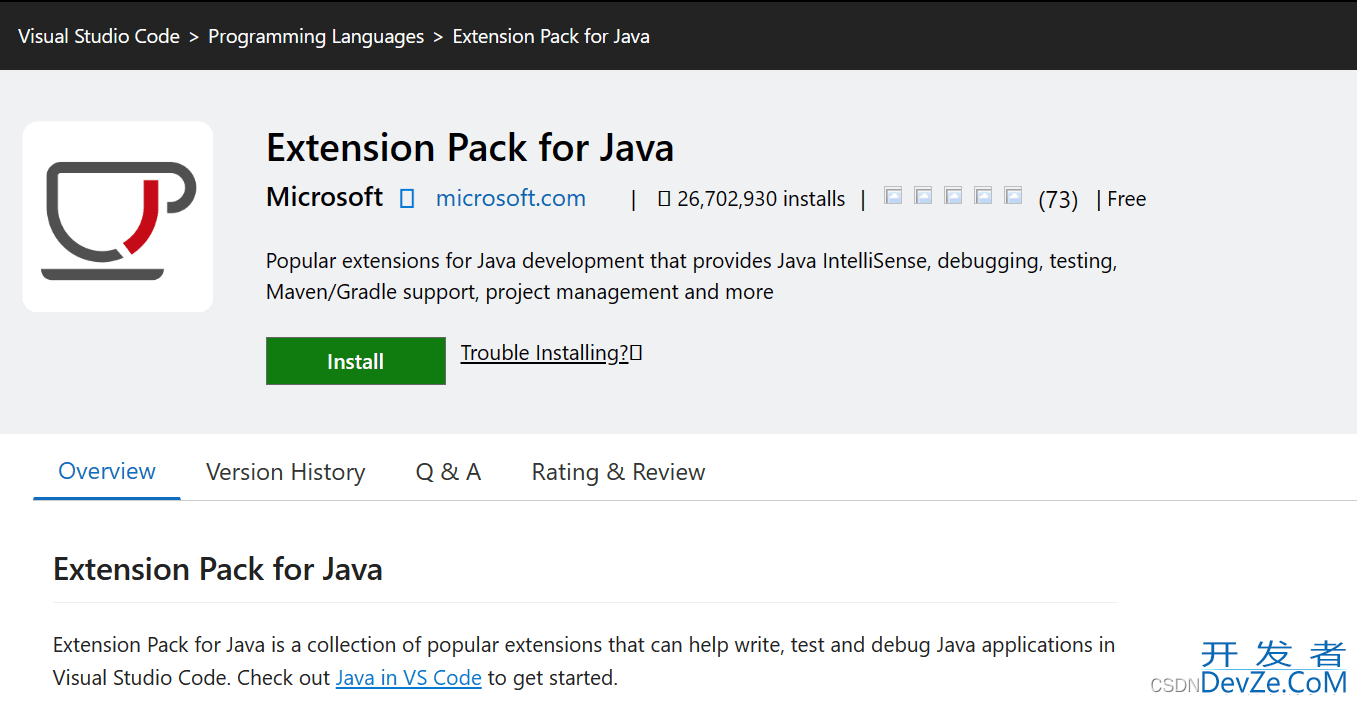This screenshot has width=1357, height=704.
Task: Click the 26,702,930 installs text
Action: pos(761,199)
